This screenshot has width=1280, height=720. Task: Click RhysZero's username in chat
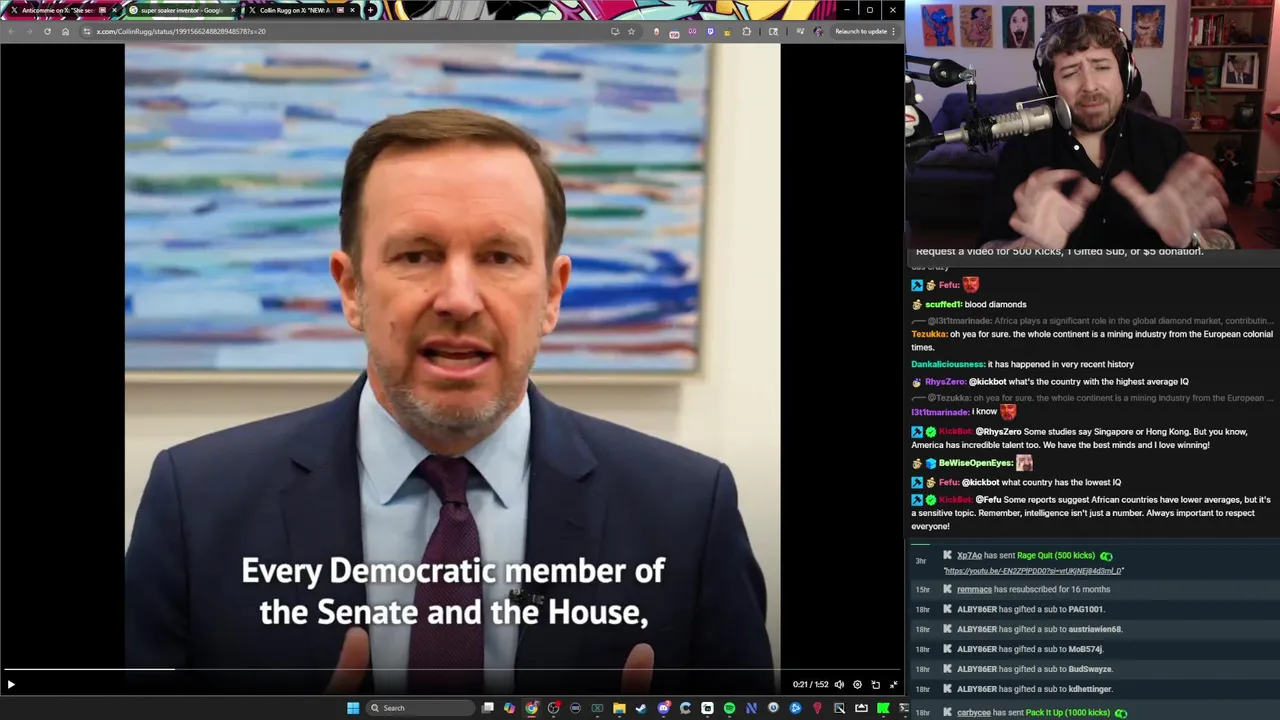point(945,382)
